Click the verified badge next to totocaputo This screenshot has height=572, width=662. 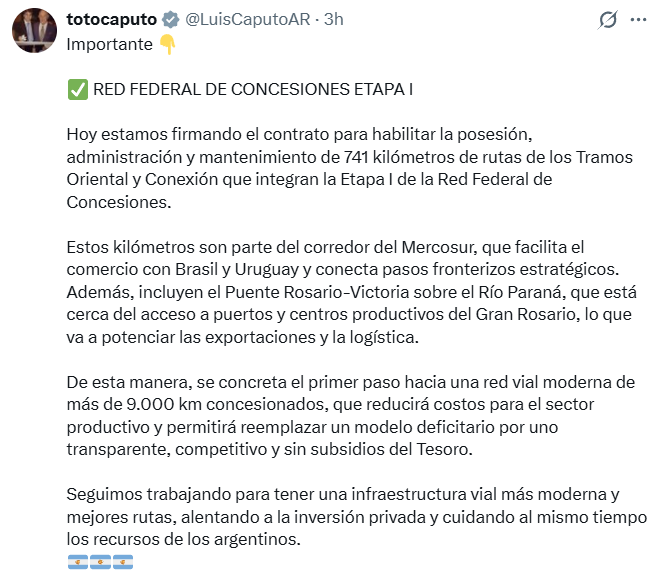[x=169, y=19]
